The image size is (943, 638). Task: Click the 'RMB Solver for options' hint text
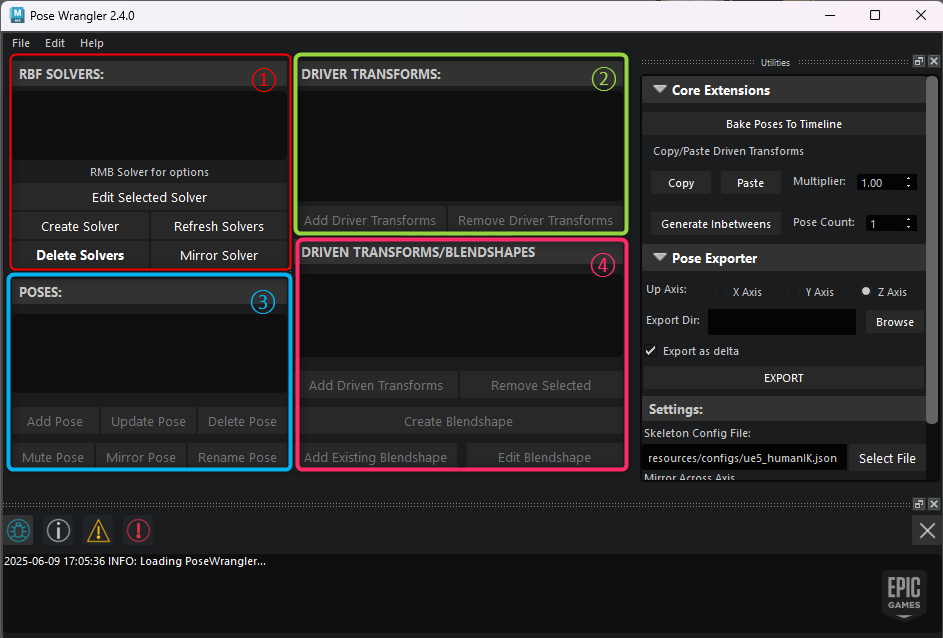point(149,172)
